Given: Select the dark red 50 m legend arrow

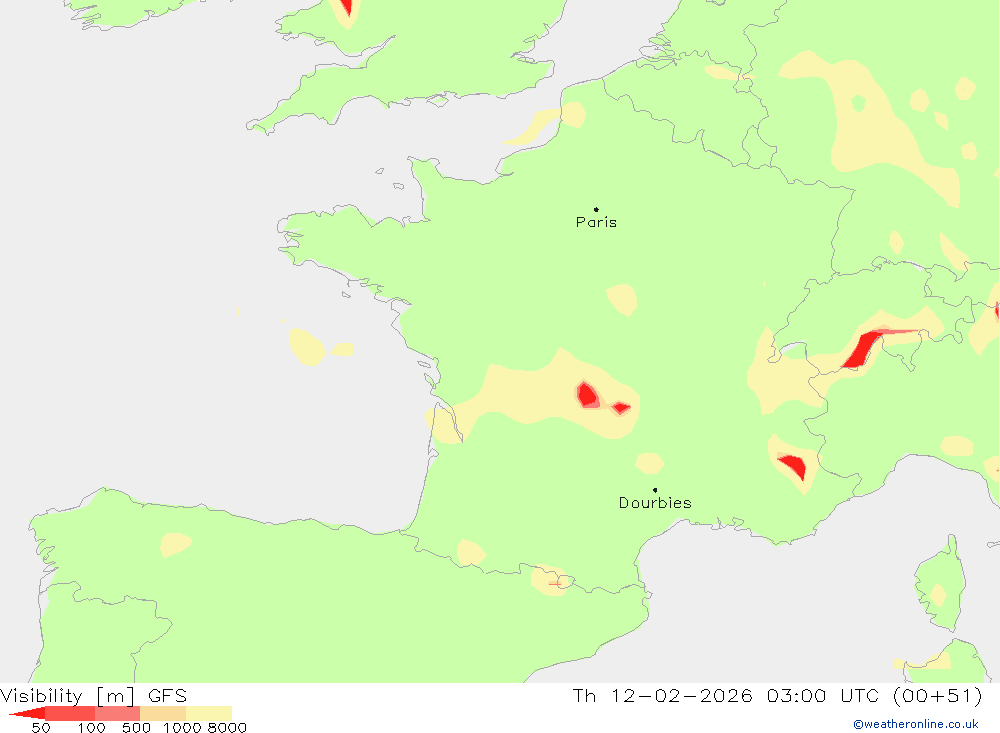Looking at the screenshot, I should coord(27,713).
